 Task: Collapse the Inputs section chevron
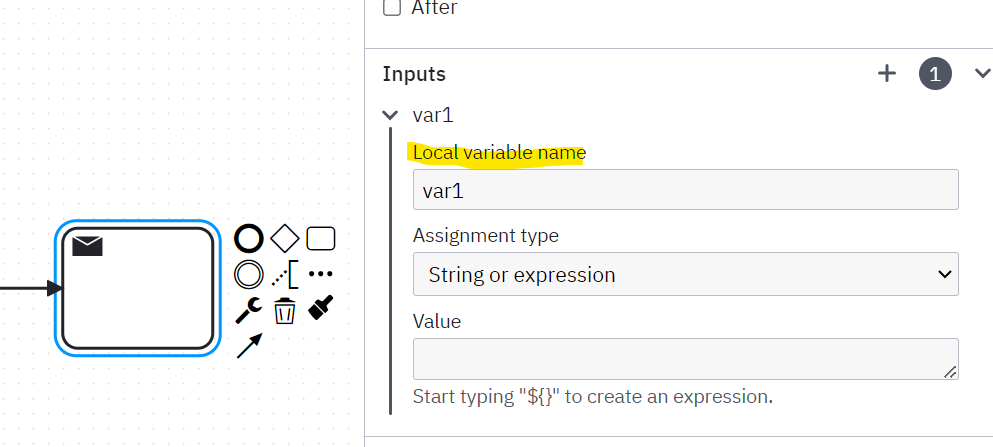click(982, 73)
